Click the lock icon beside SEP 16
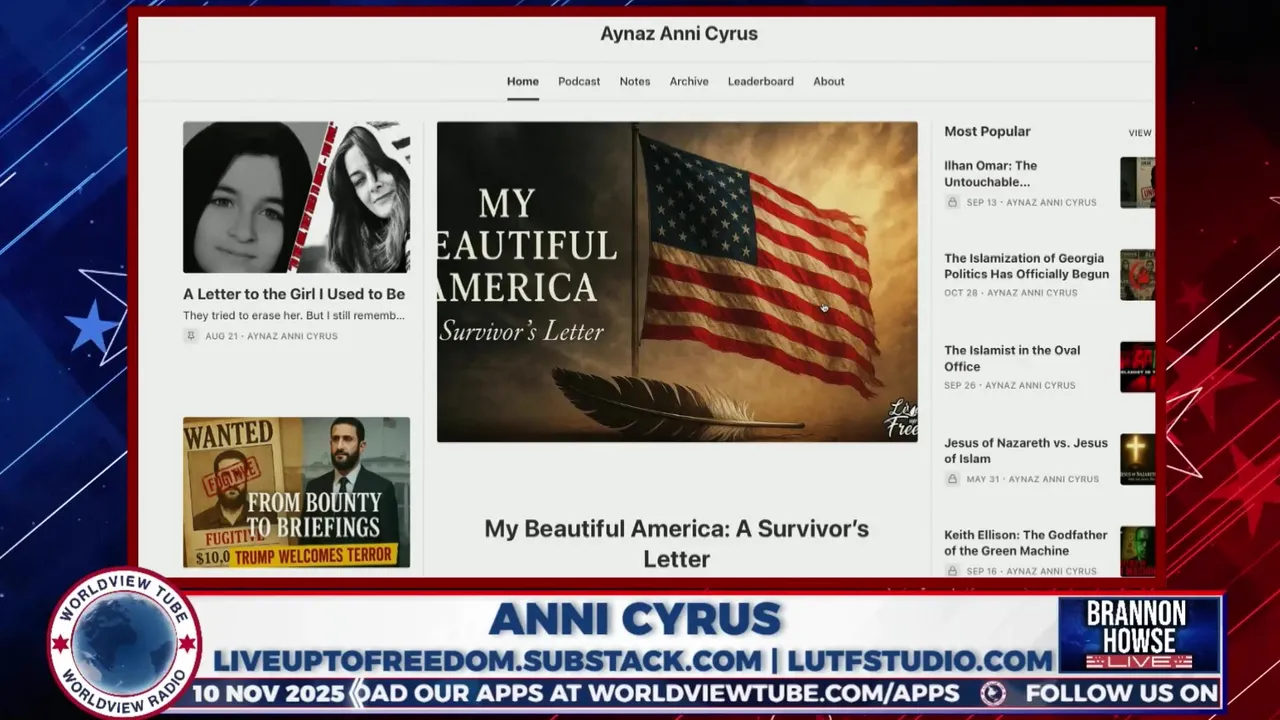The width and height of the screenshot is (1280, 720). (953, 571)
